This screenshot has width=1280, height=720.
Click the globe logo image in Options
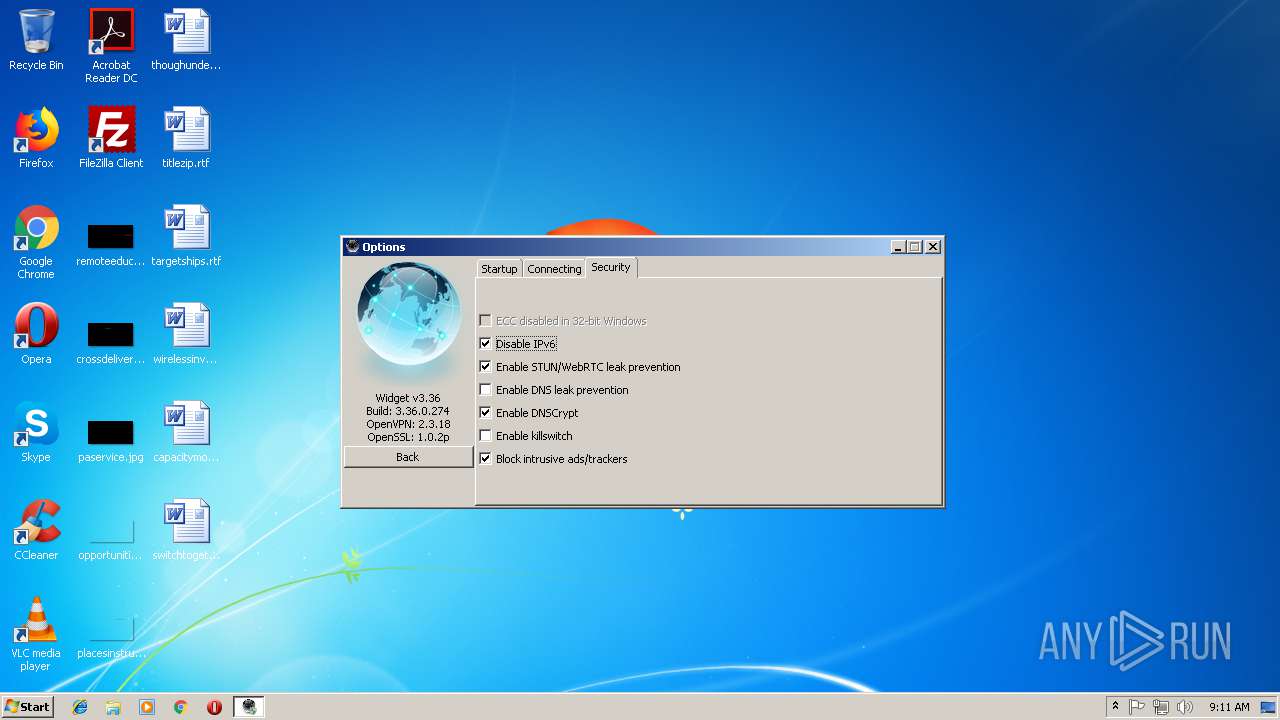click(408, 314)
